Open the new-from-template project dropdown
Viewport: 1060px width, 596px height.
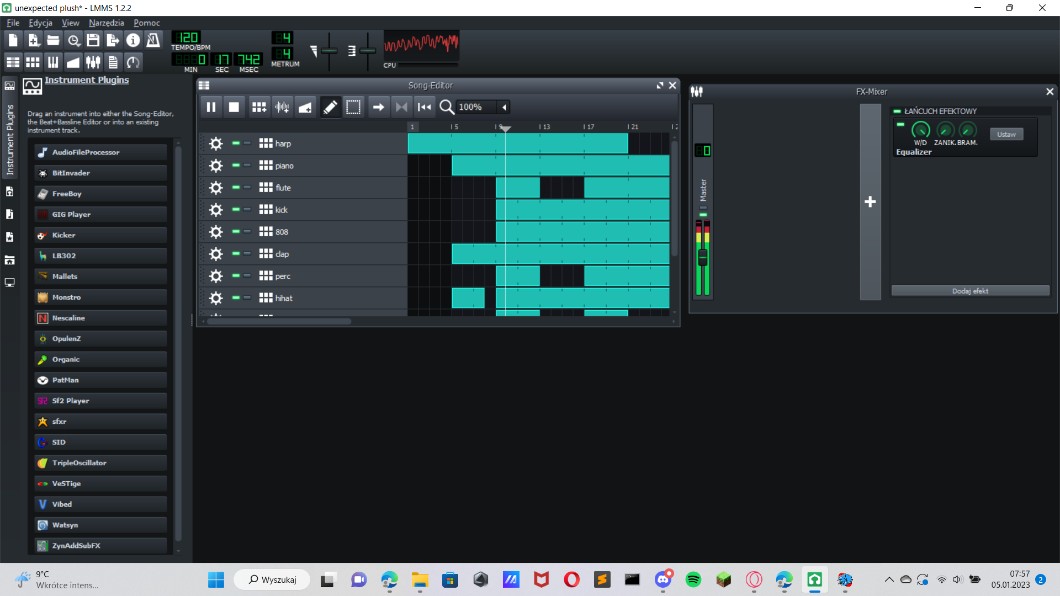click(33, 40)
